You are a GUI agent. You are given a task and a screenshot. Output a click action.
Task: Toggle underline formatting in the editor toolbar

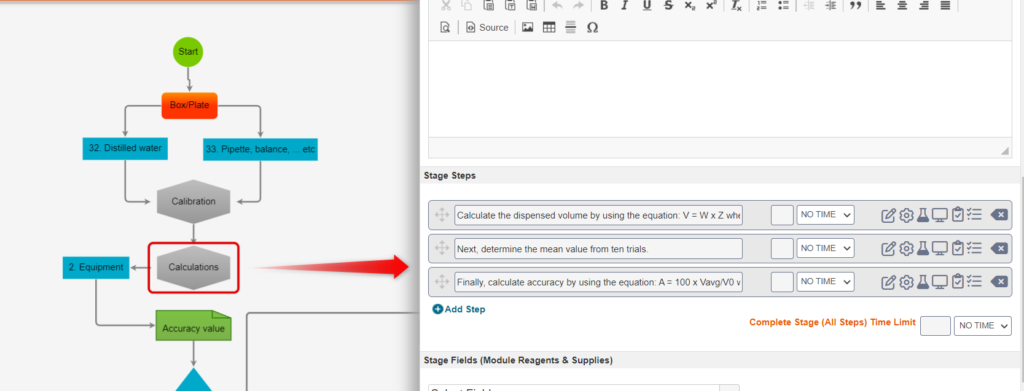(x=647, y=5)
